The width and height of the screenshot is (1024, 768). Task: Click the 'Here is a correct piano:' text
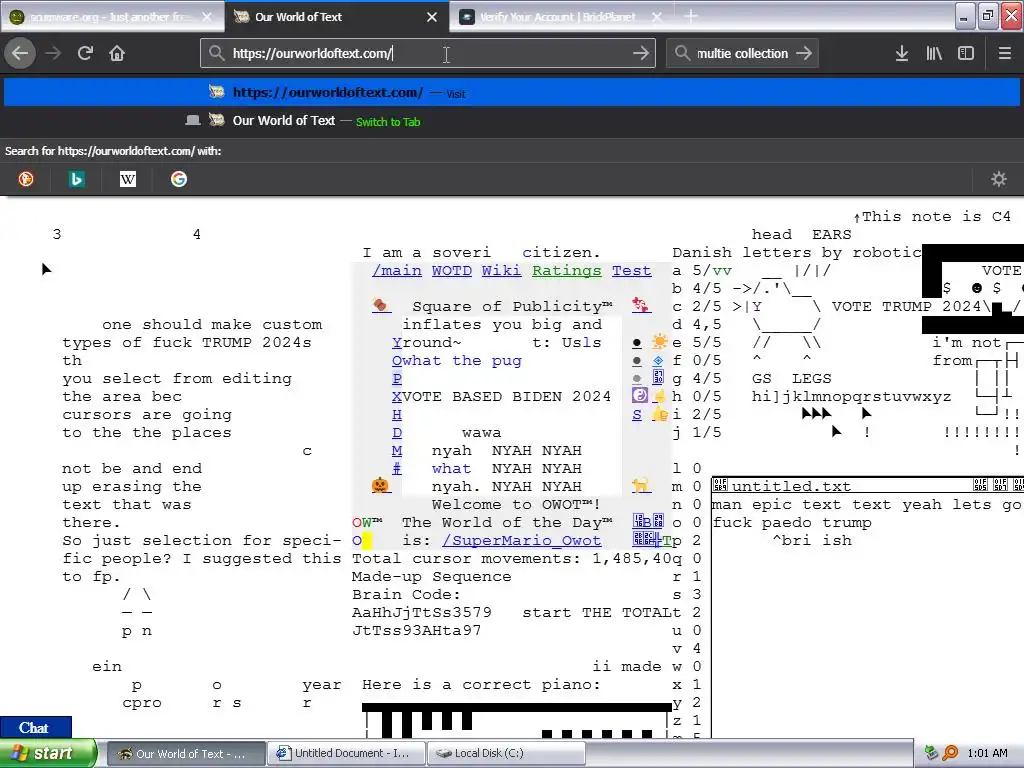pyautogui.click(x=481, y=684)
